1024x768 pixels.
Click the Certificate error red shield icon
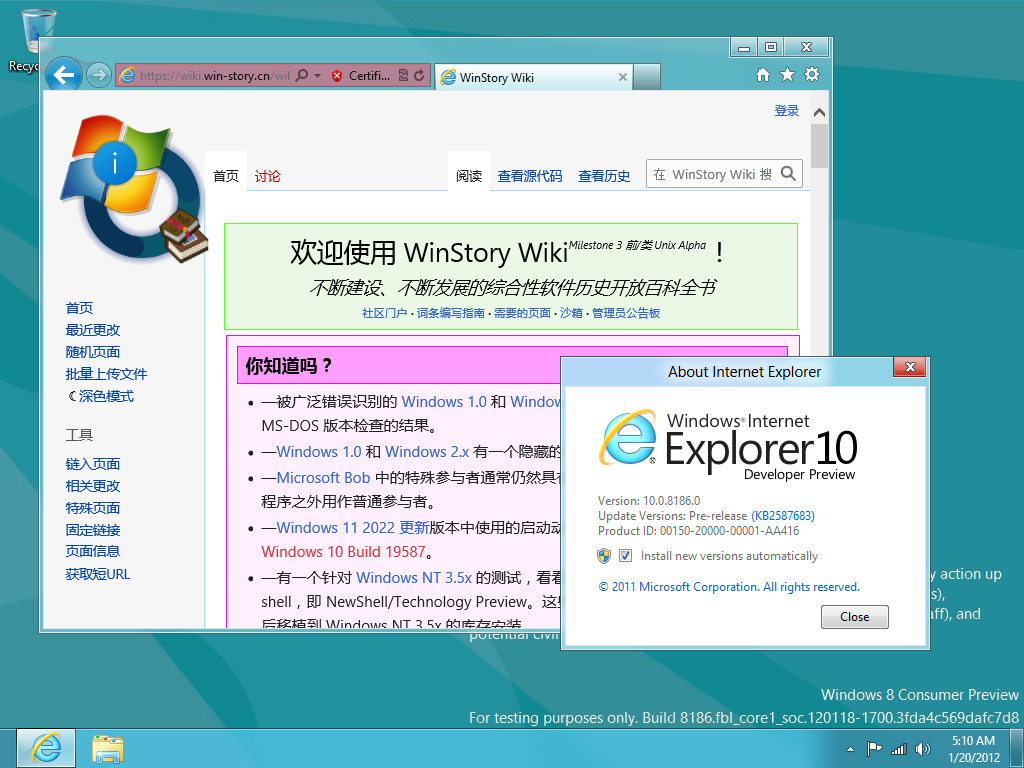[x=337, y=76]
